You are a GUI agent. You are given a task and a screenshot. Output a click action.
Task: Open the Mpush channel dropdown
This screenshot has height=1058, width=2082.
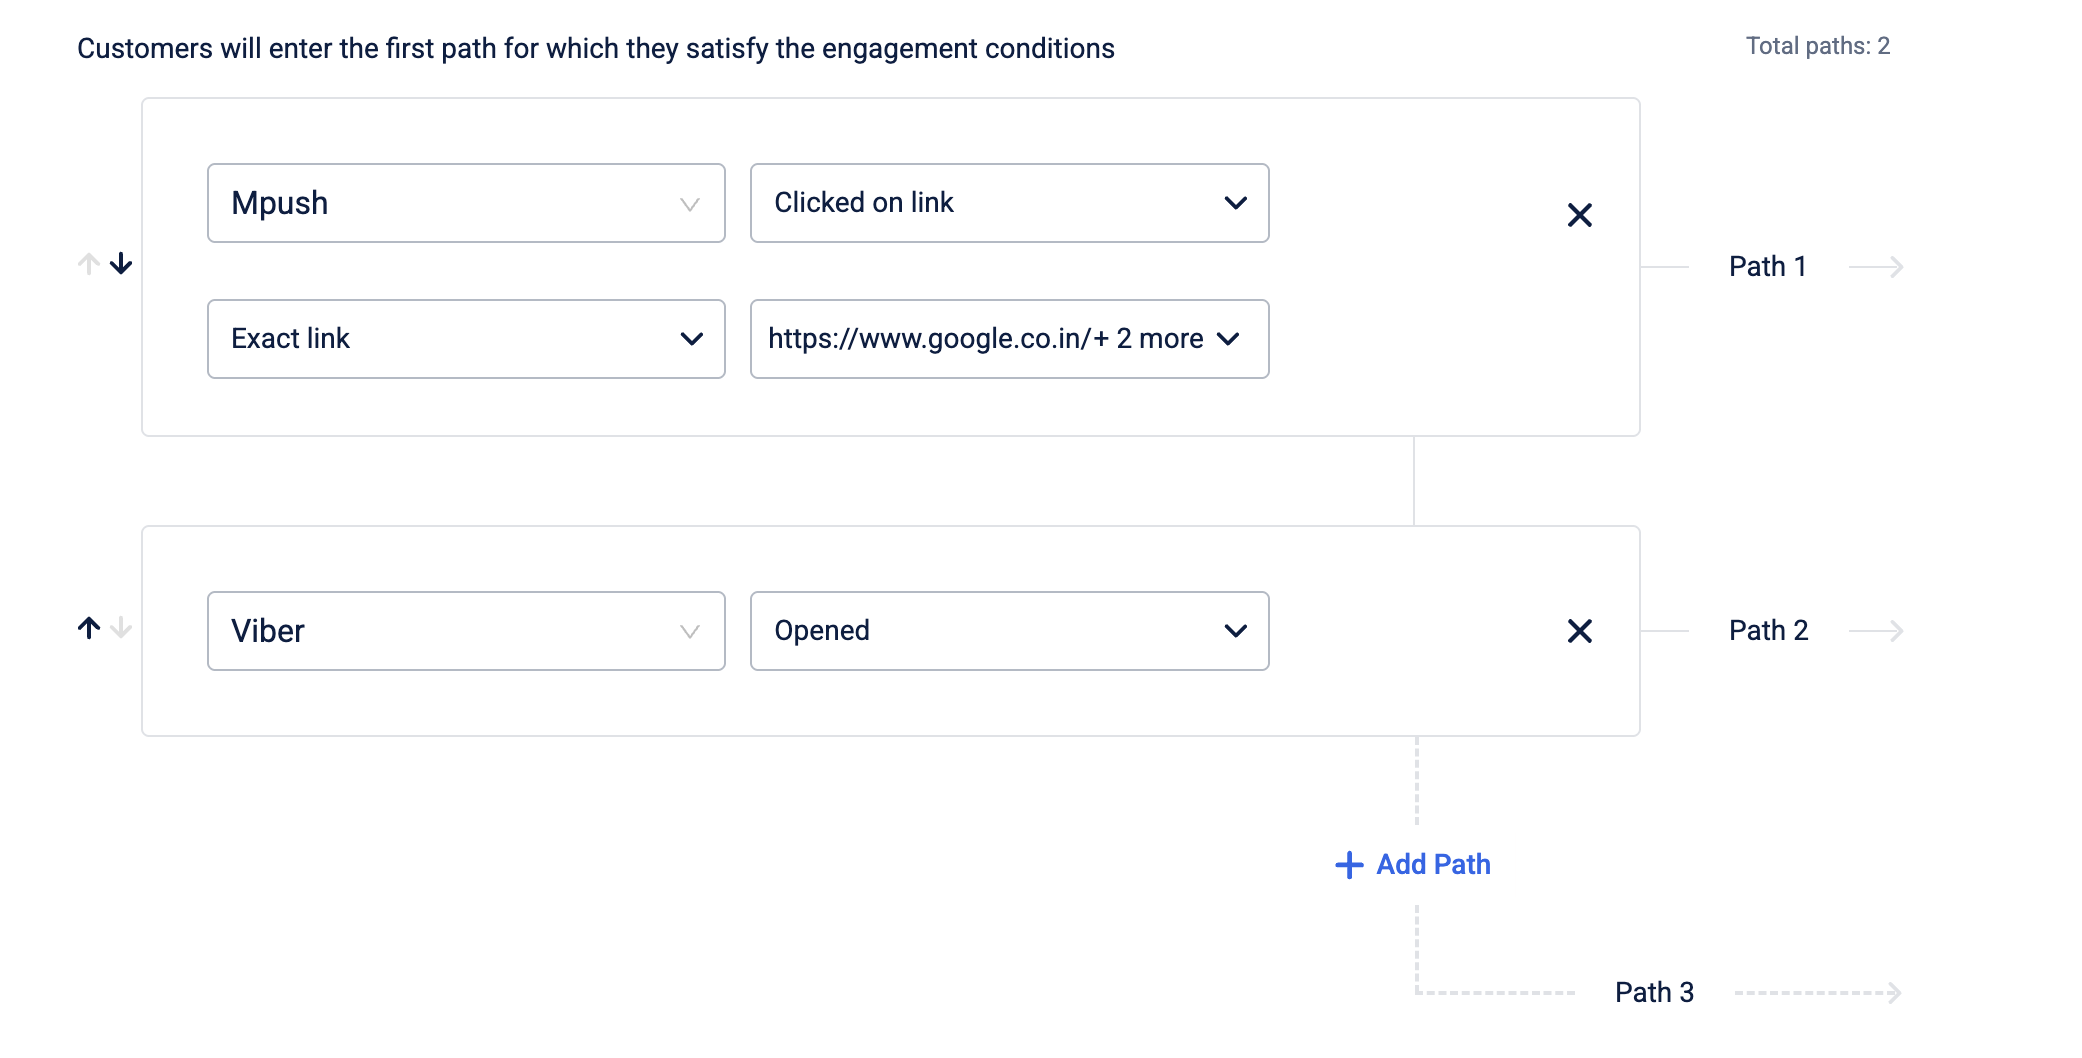[466, 203]
